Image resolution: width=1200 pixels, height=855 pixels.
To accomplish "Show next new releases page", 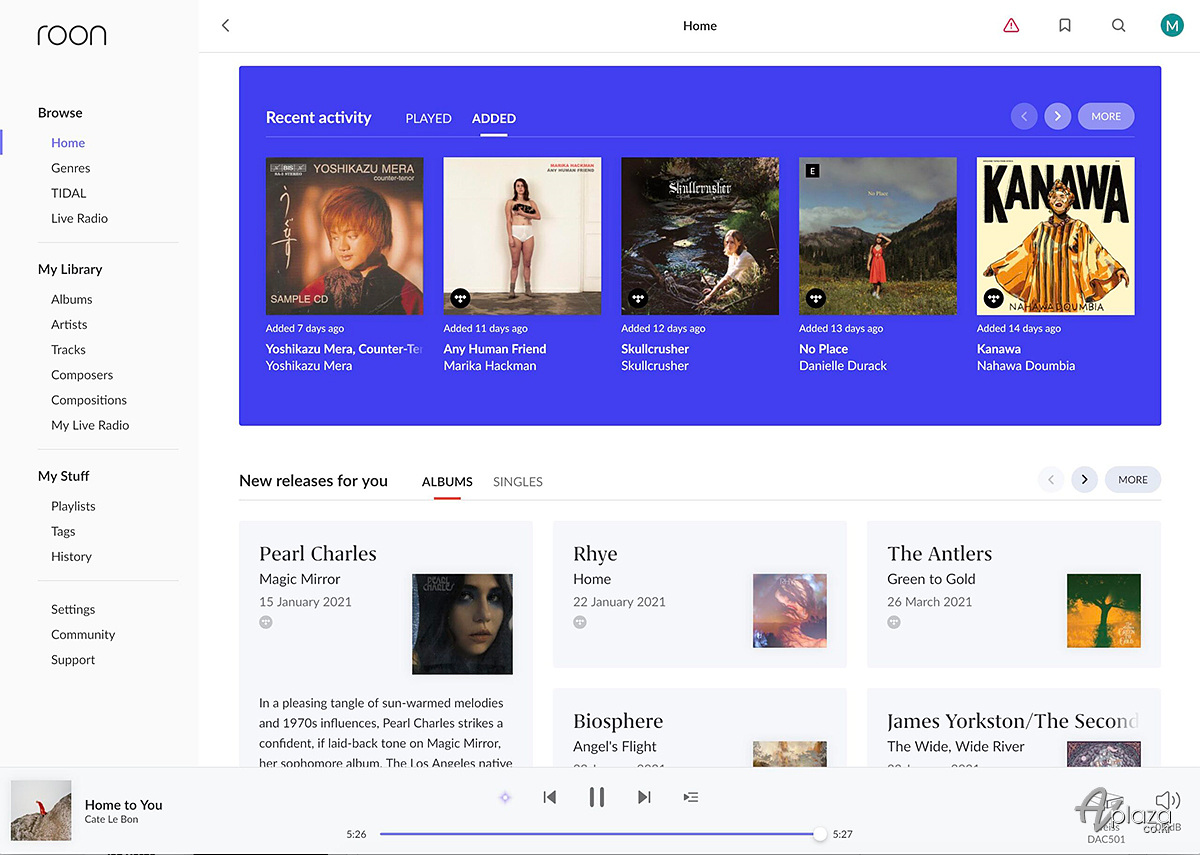I will 1085,480.
